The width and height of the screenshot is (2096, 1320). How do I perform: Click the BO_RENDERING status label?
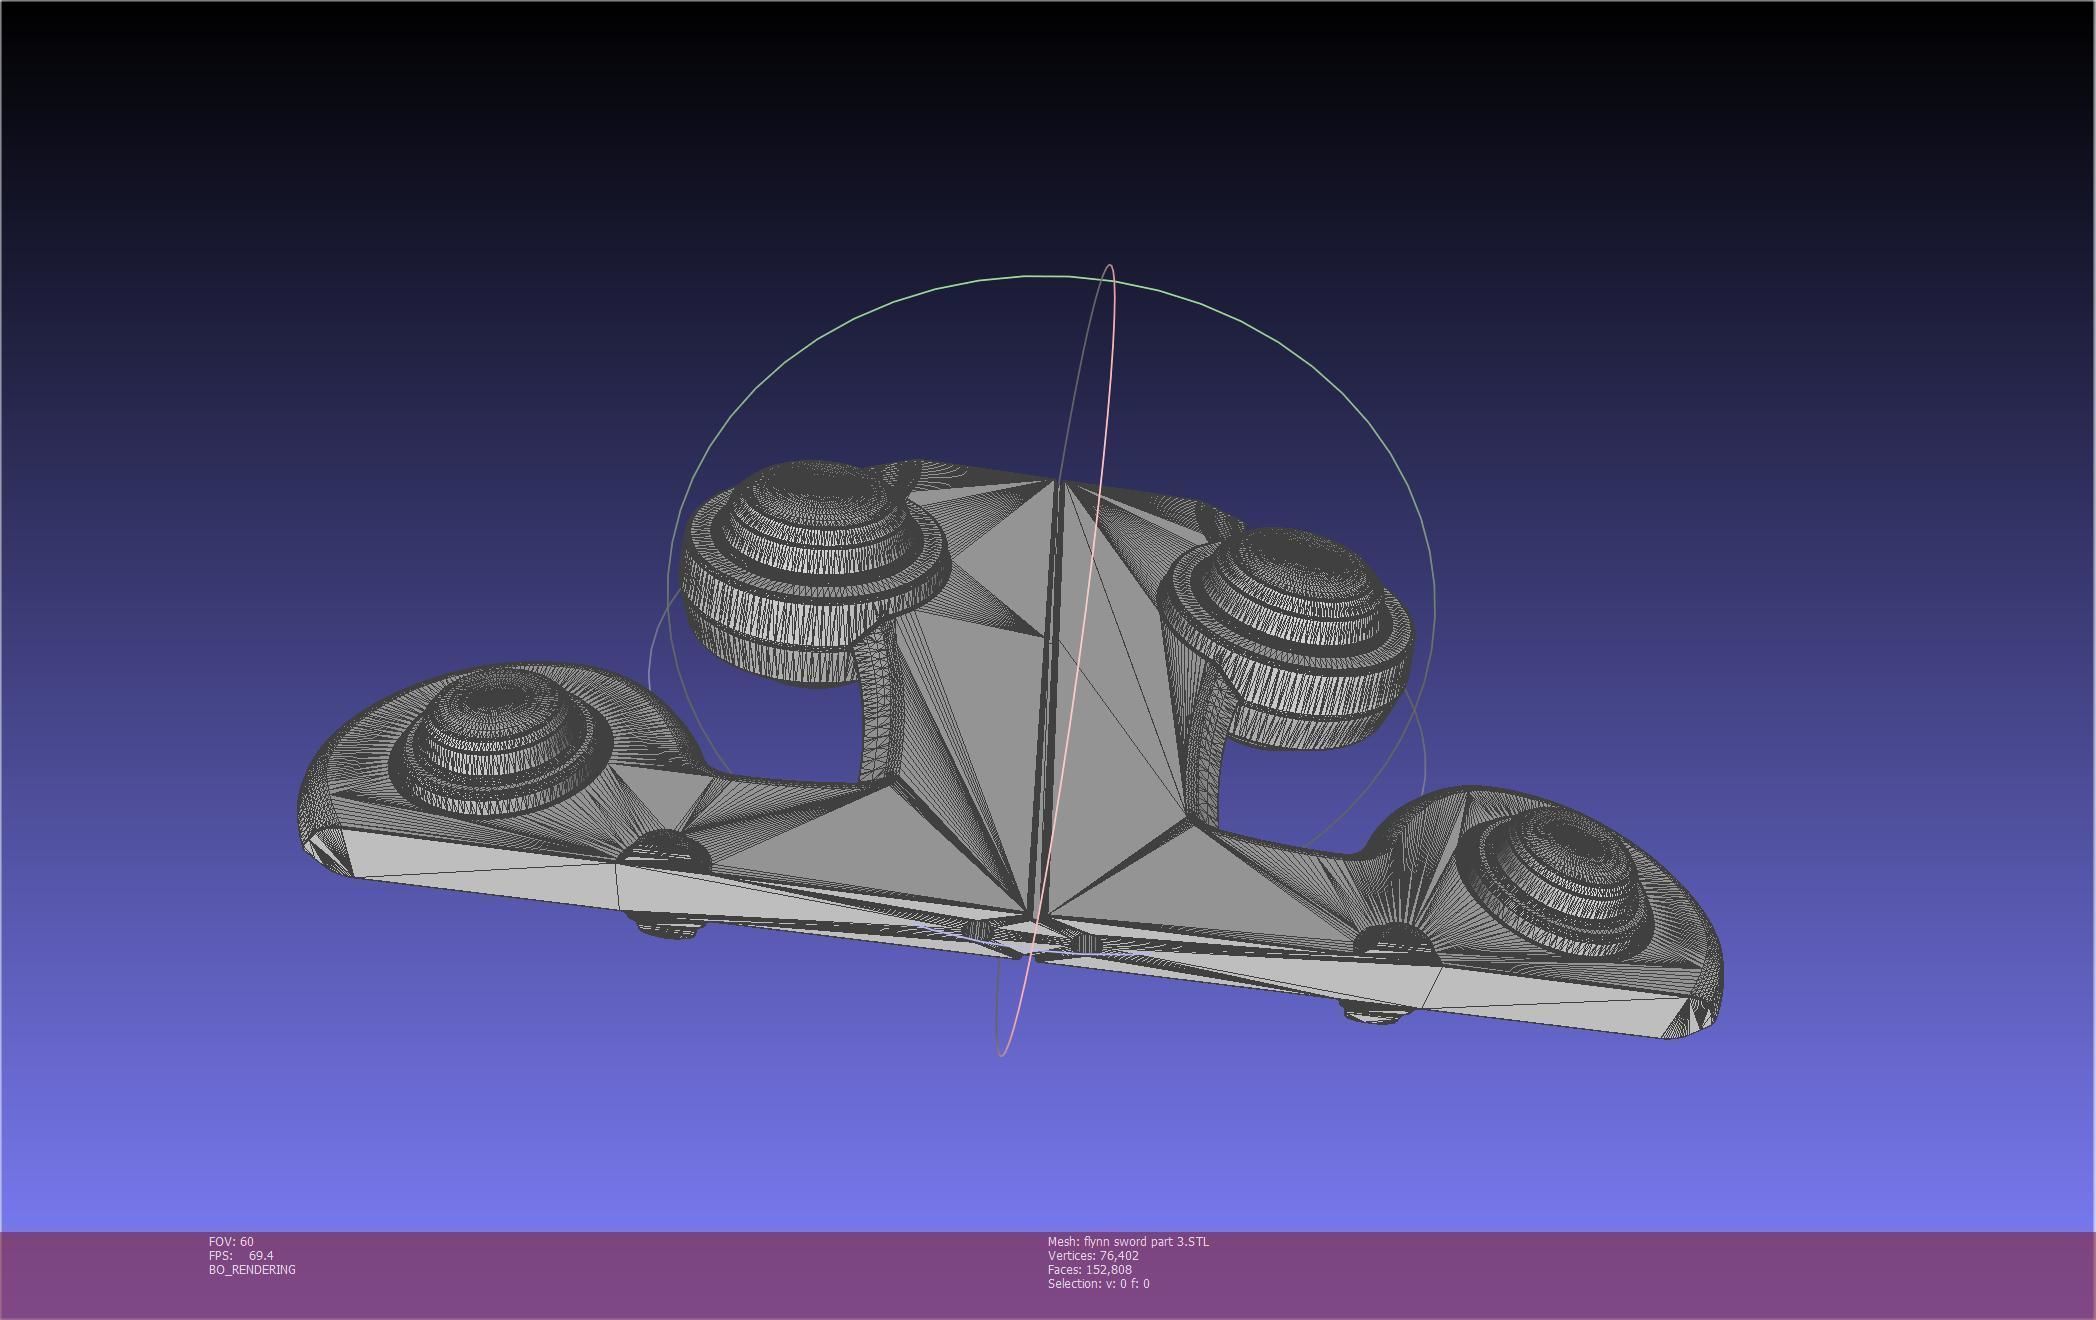click(x=252, y=1269)
